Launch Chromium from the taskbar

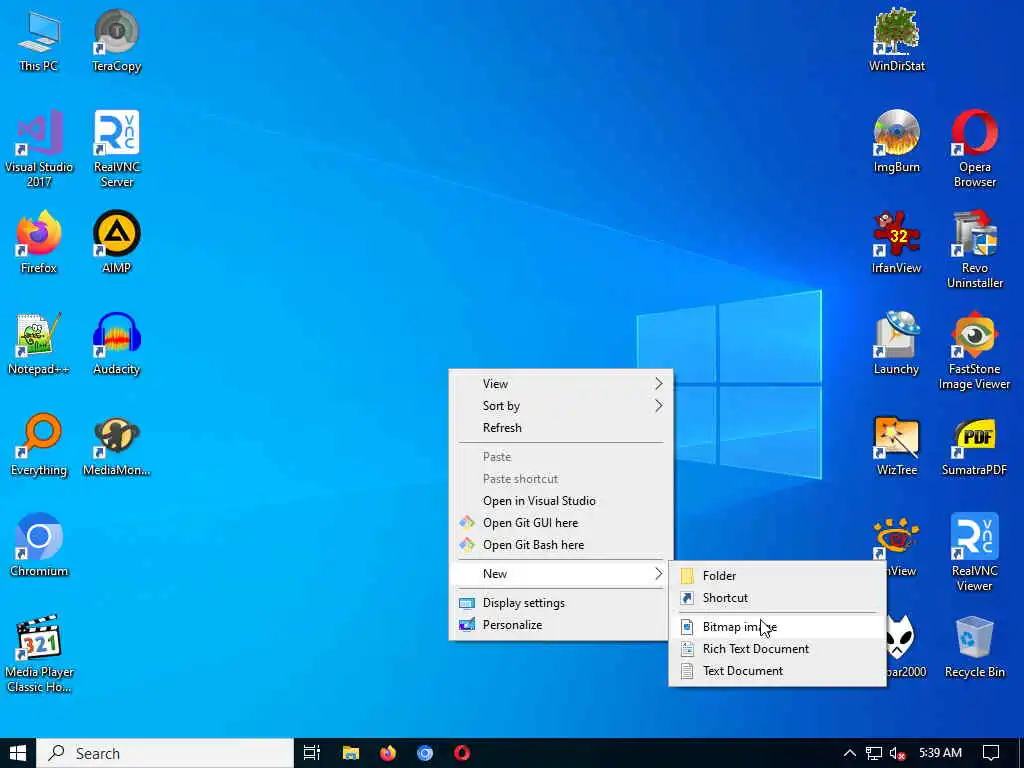pos(425,753)
